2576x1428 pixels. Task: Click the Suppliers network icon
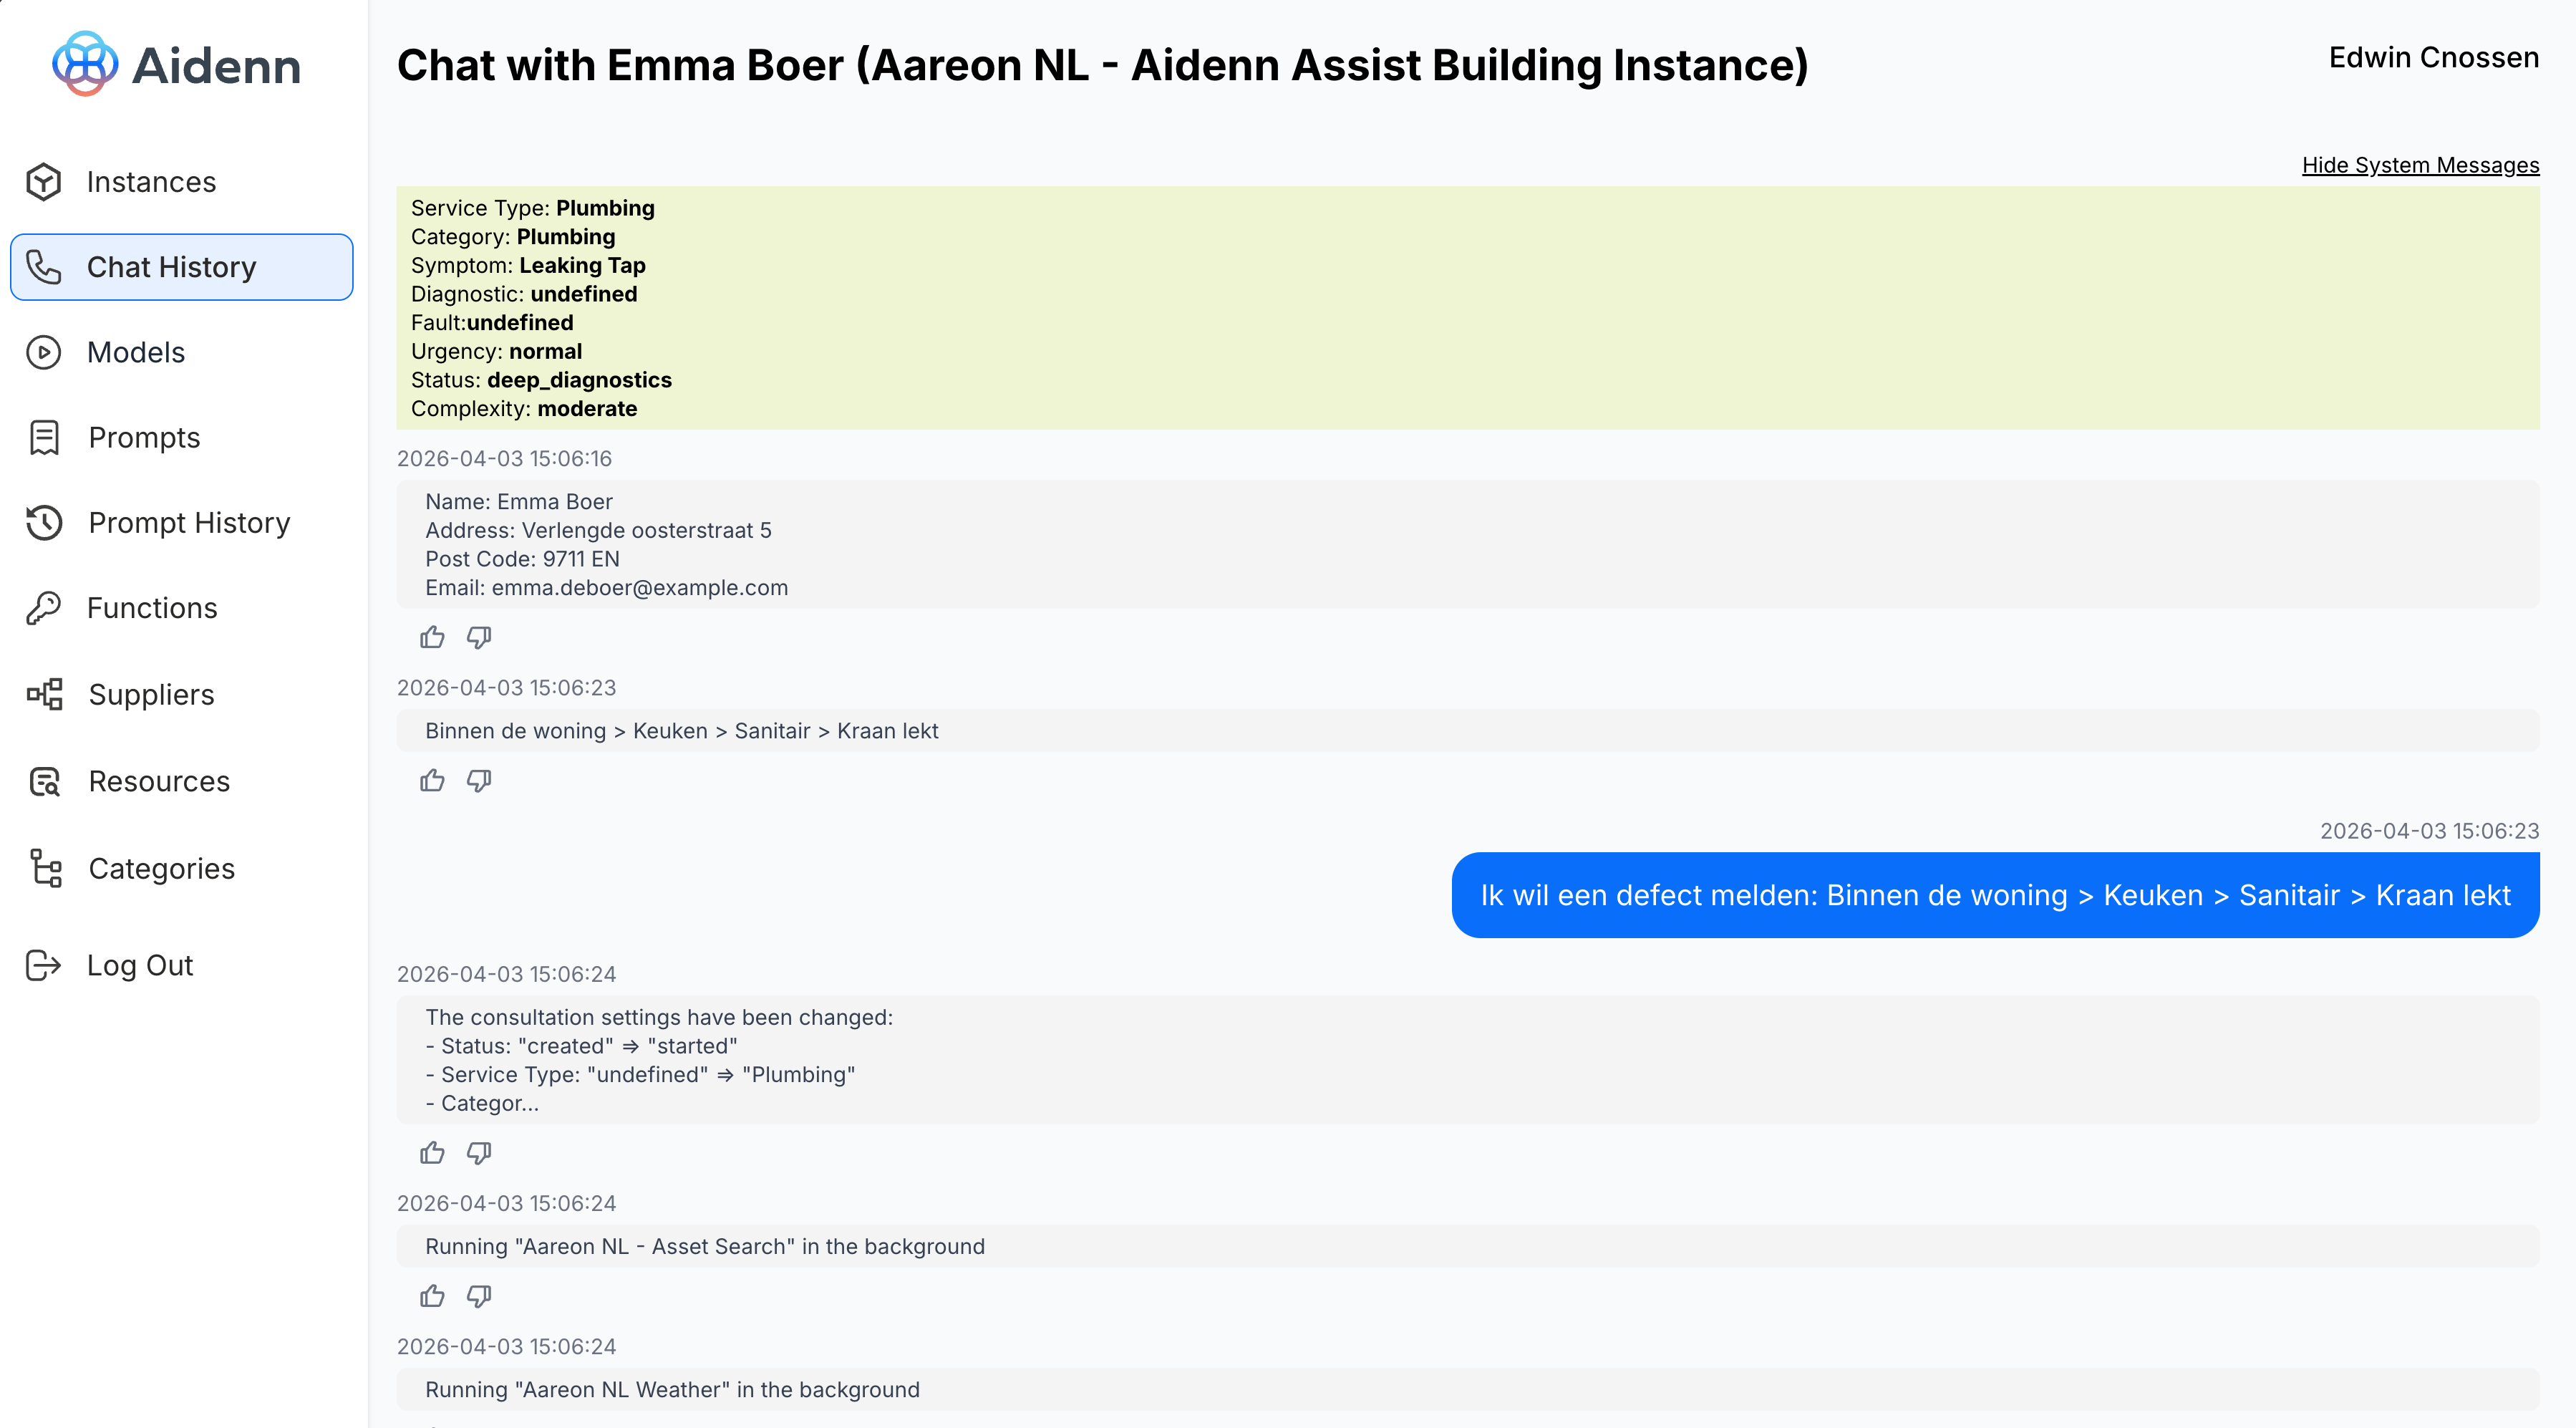tap(44, 694)
